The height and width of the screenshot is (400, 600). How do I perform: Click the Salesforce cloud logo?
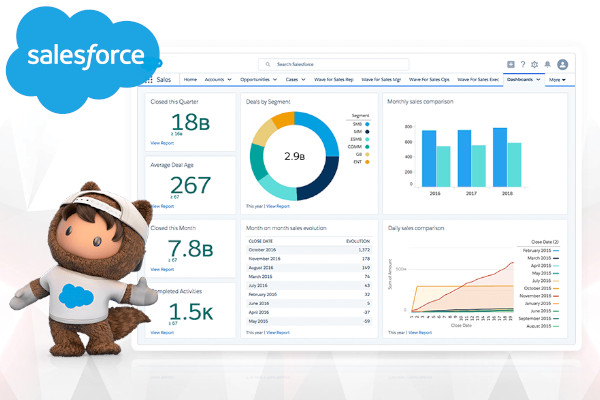point(84,59)
